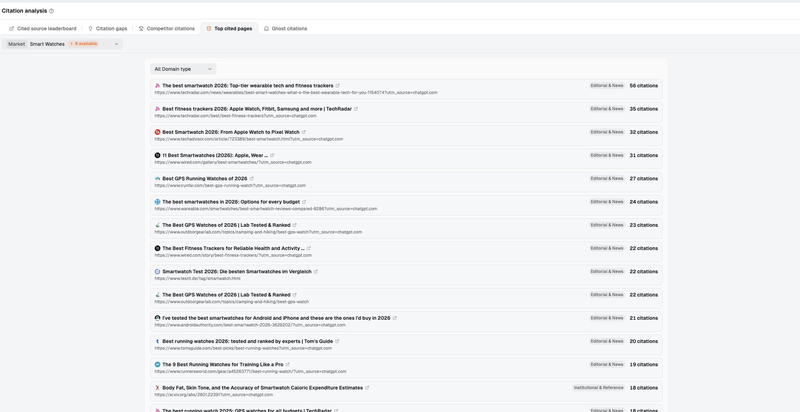The image size is (800, 412).
Task: Click the Citation analysis heading
Action: point(24,11)
